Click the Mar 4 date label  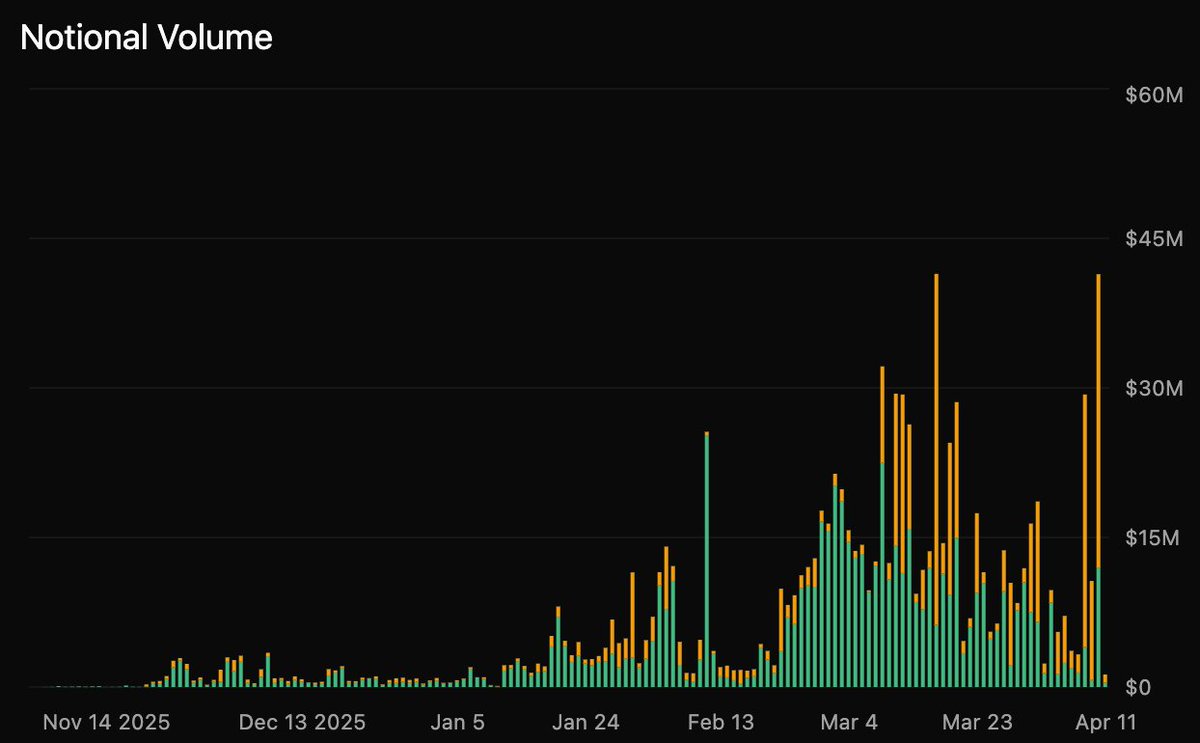pos(849,721)
